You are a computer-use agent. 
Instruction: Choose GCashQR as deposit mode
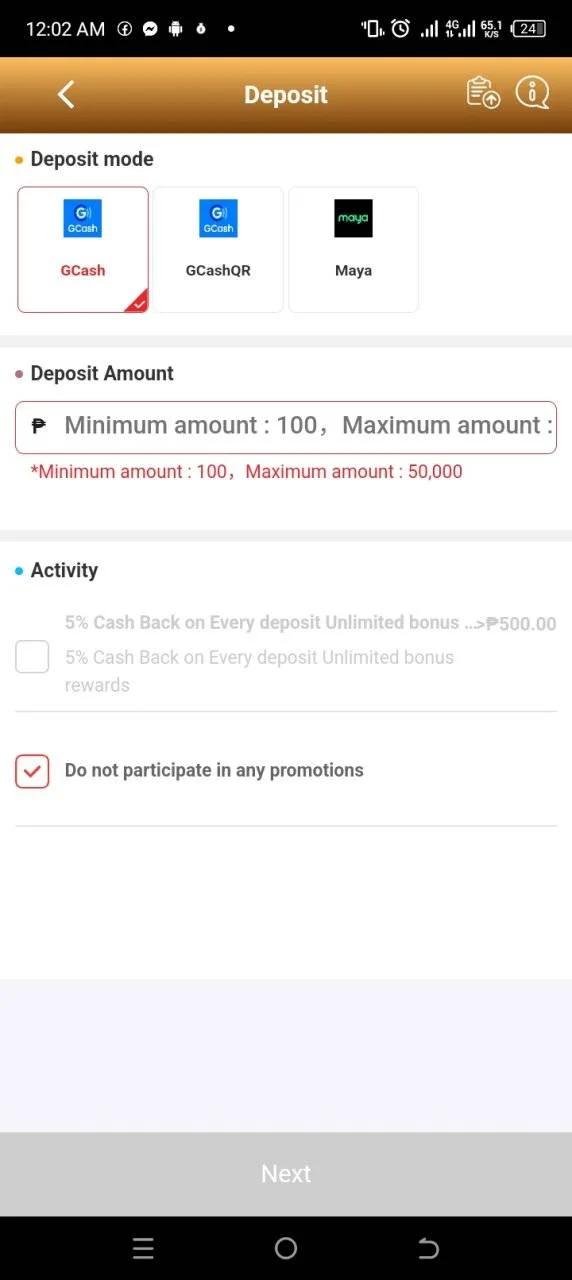(218, 250)
